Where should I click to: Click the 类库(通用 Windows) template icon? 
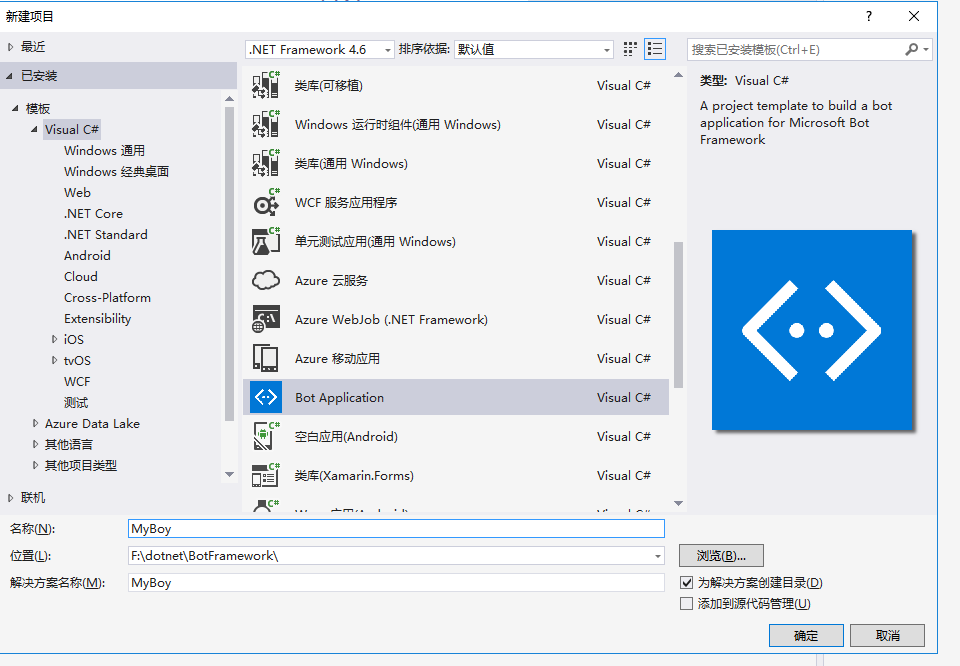tap(266, 163)
